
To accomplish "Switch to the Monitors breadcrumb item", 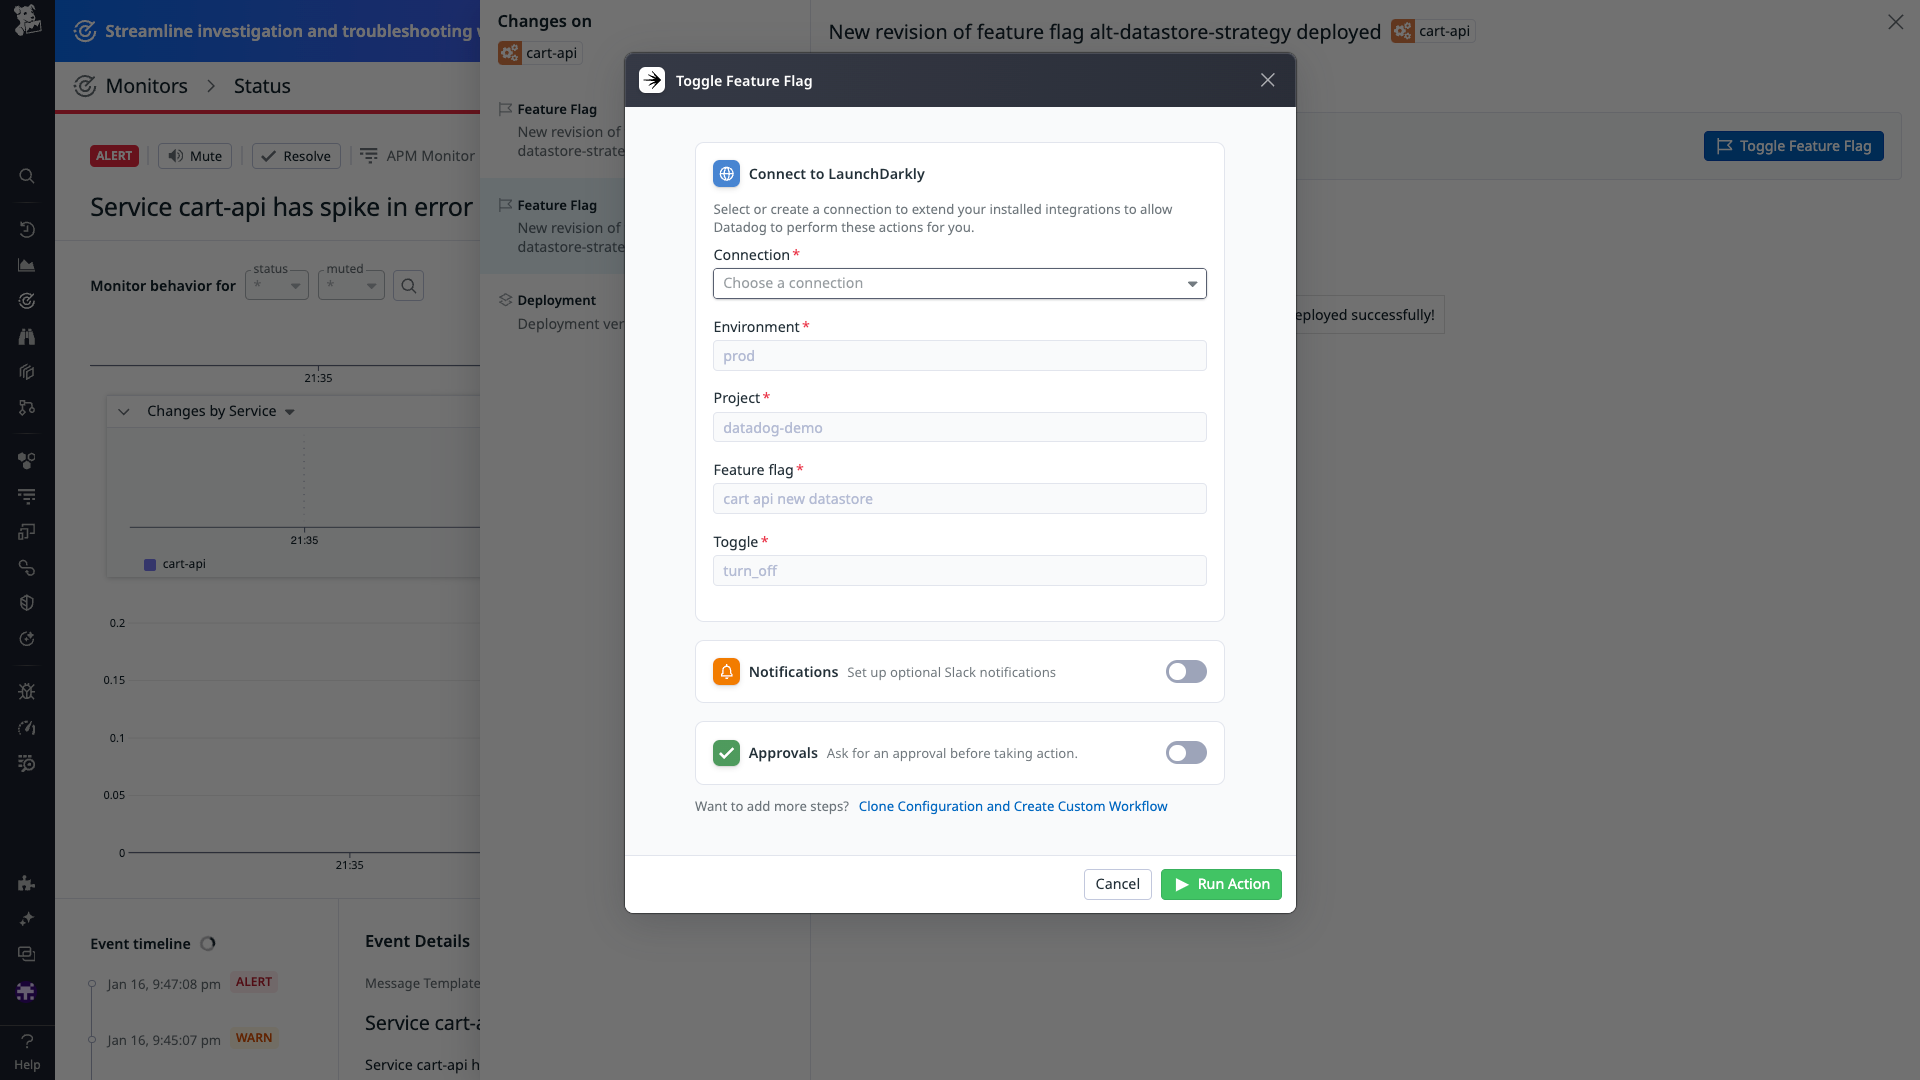I will tap(147, 86).
